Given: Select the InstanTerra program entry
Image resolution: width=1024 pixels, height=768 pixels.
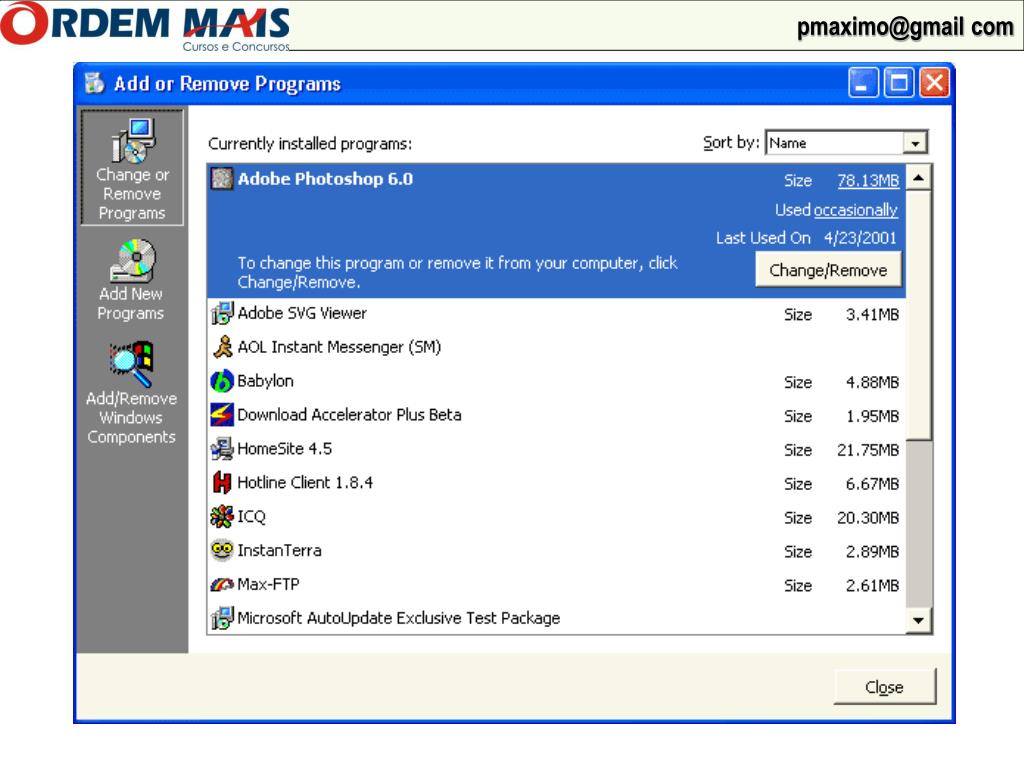Looking at the screenshot, I should coord(556,551).
